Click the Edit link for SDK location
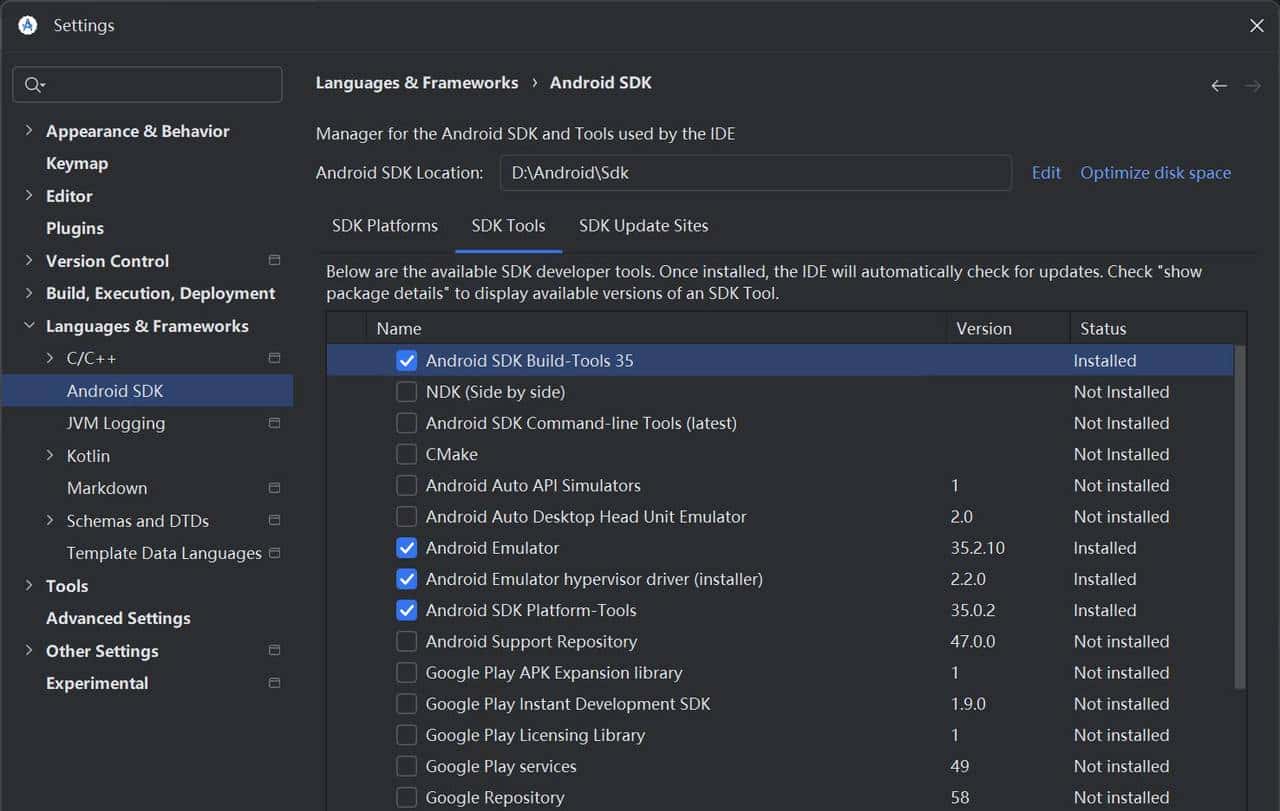Viewport: 1280px width, 811px height. [1046, 173]
